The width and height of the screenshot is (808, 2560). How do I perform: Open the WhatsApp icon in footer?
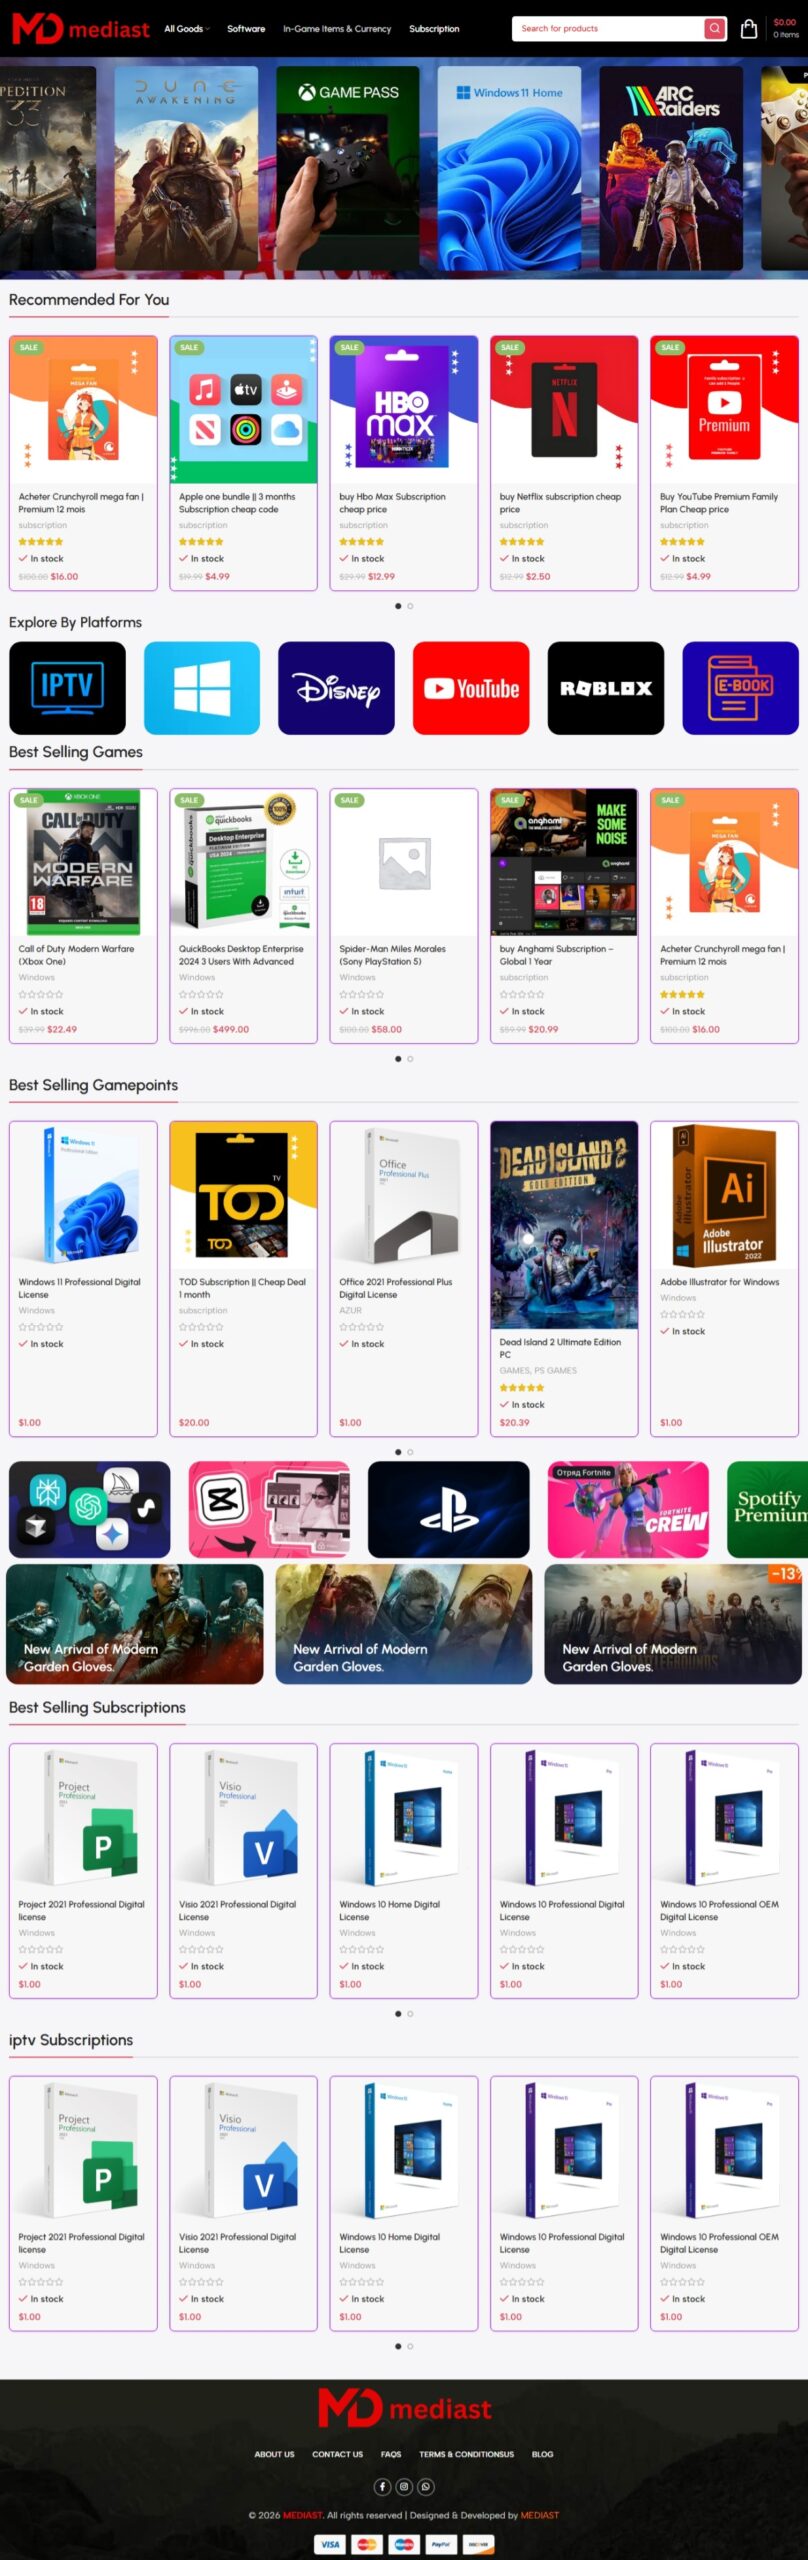[426, 2486]
